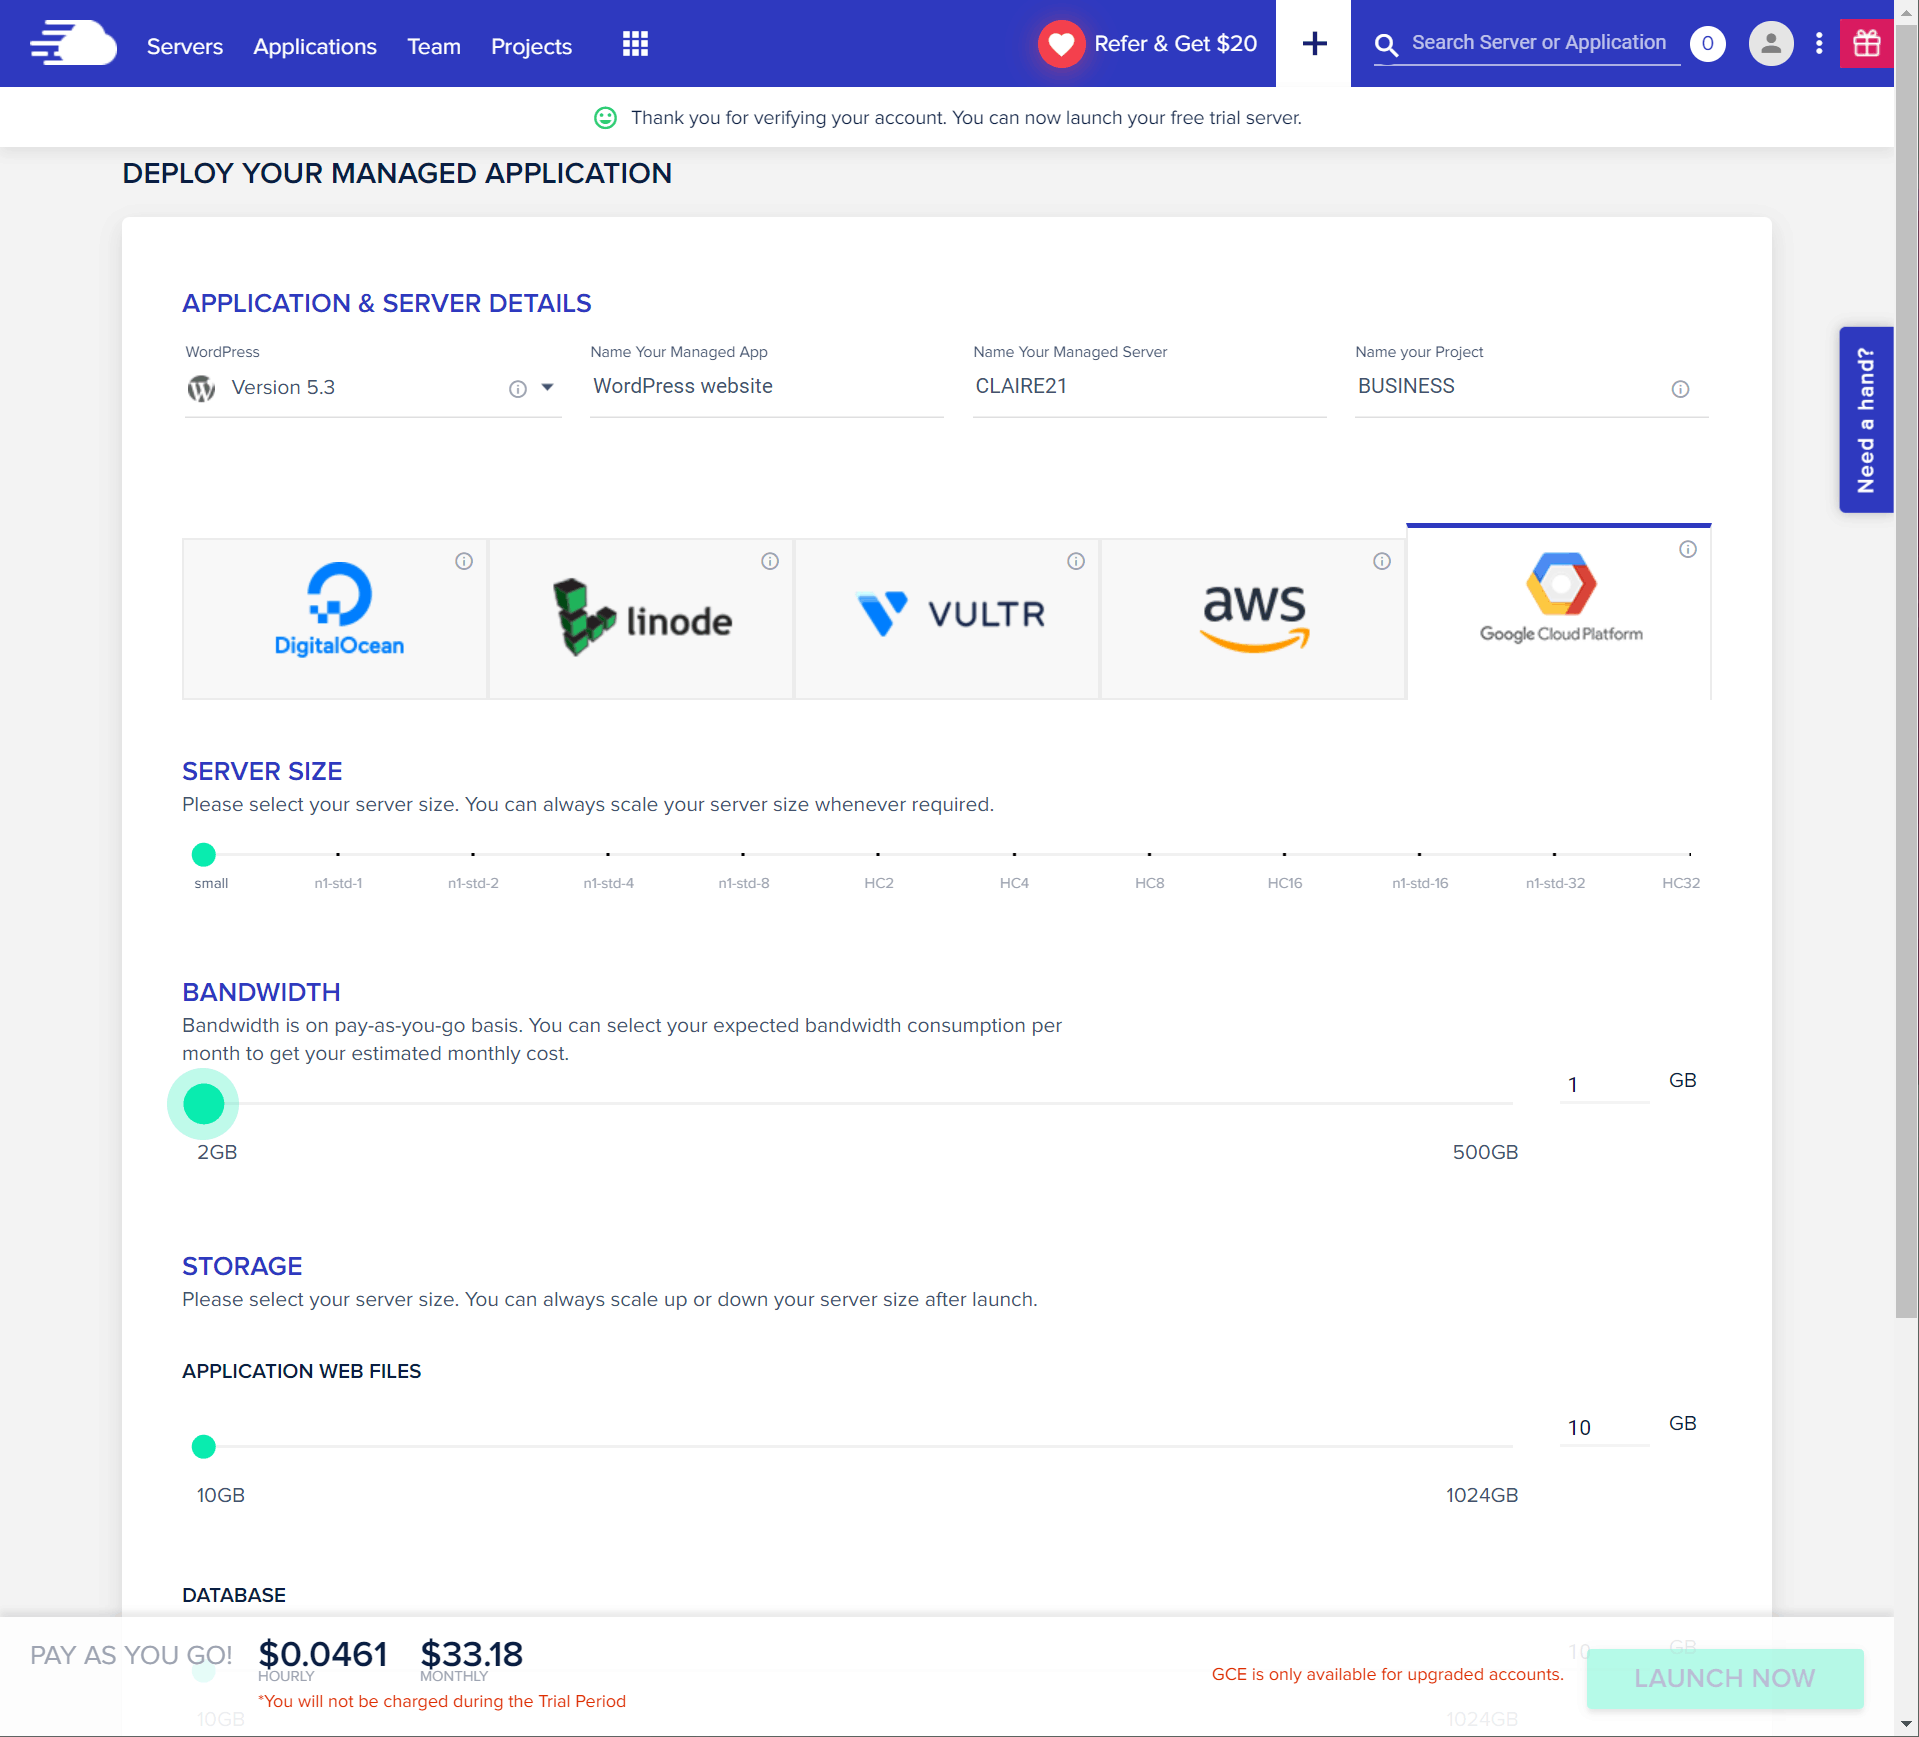Image resolution: width=1919 pixels, height=1737 pixels.
Task: Click the Name Your Managed App field
Action: tap(766, 387)
